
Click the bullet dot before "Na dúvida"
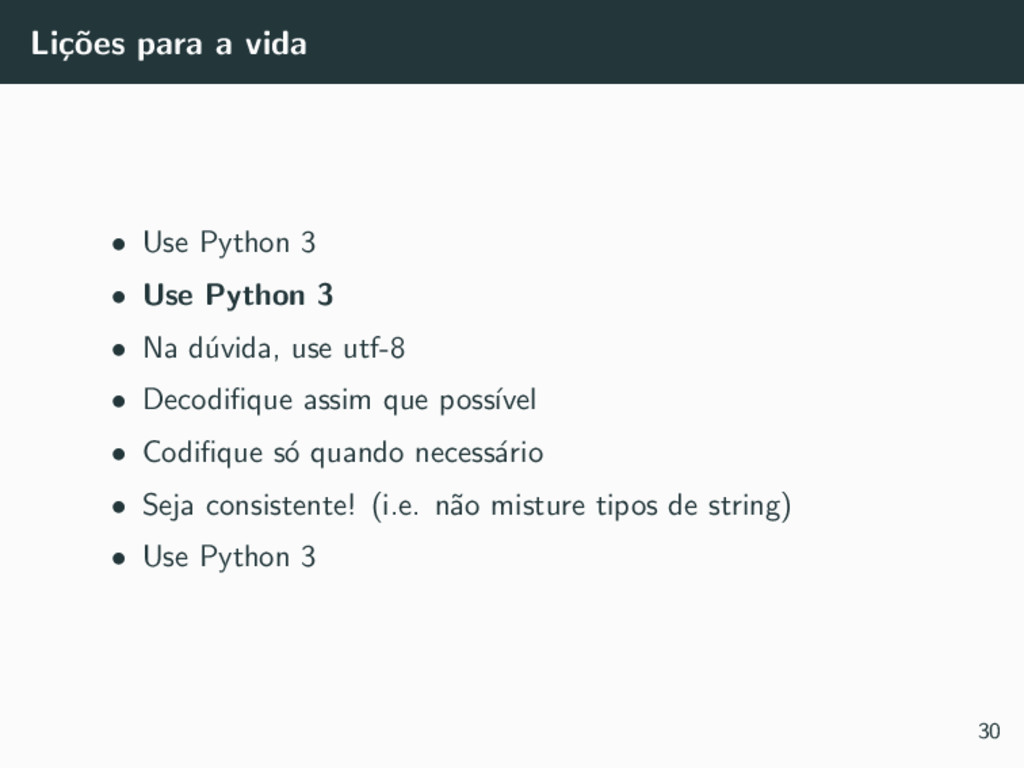click(x=118, y=350)
